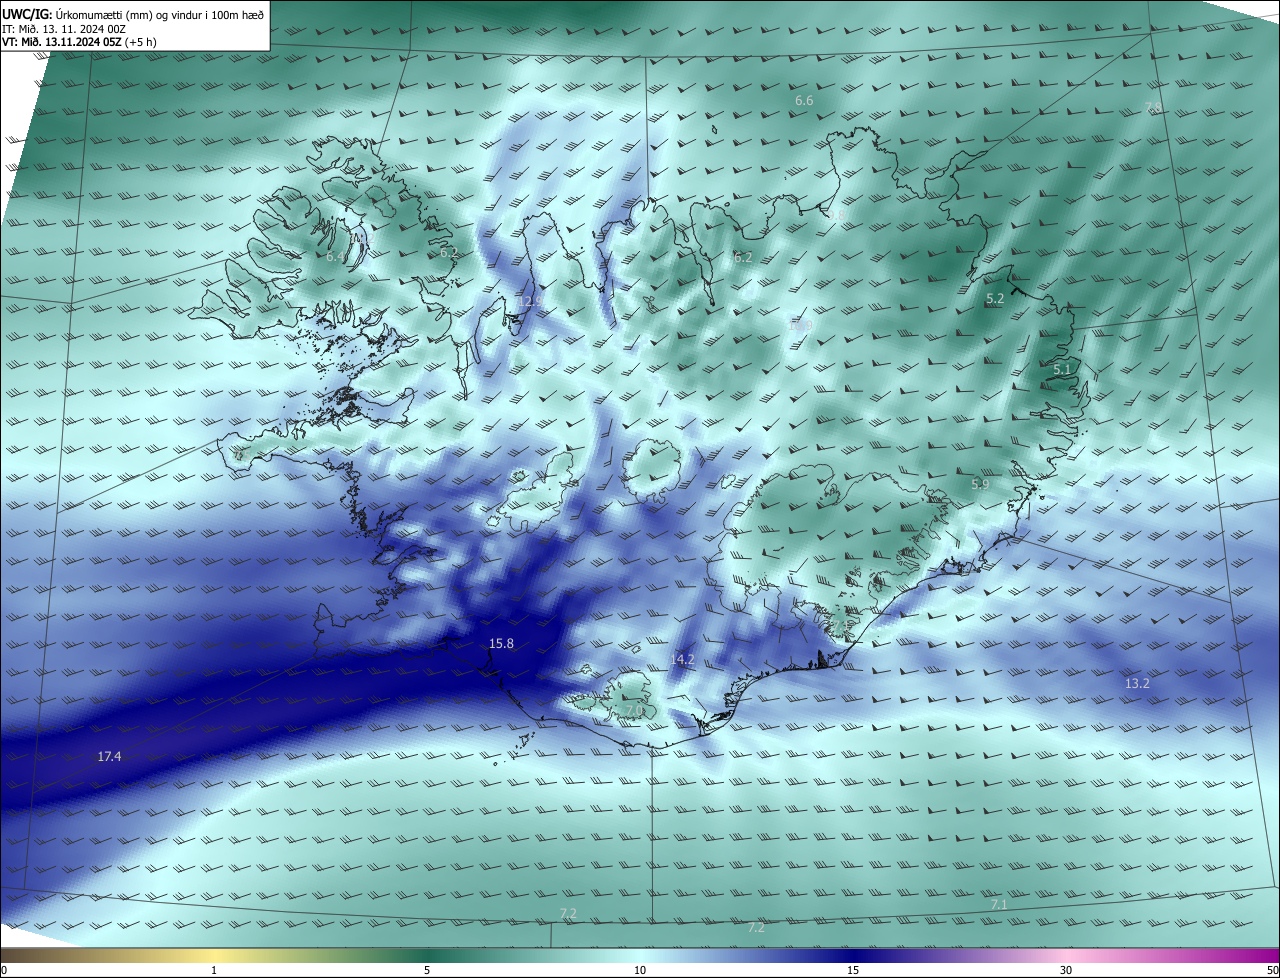1280x978 pixels.
Task: Click the 9.8 value label on the map
Action: (x=836, y=215)
